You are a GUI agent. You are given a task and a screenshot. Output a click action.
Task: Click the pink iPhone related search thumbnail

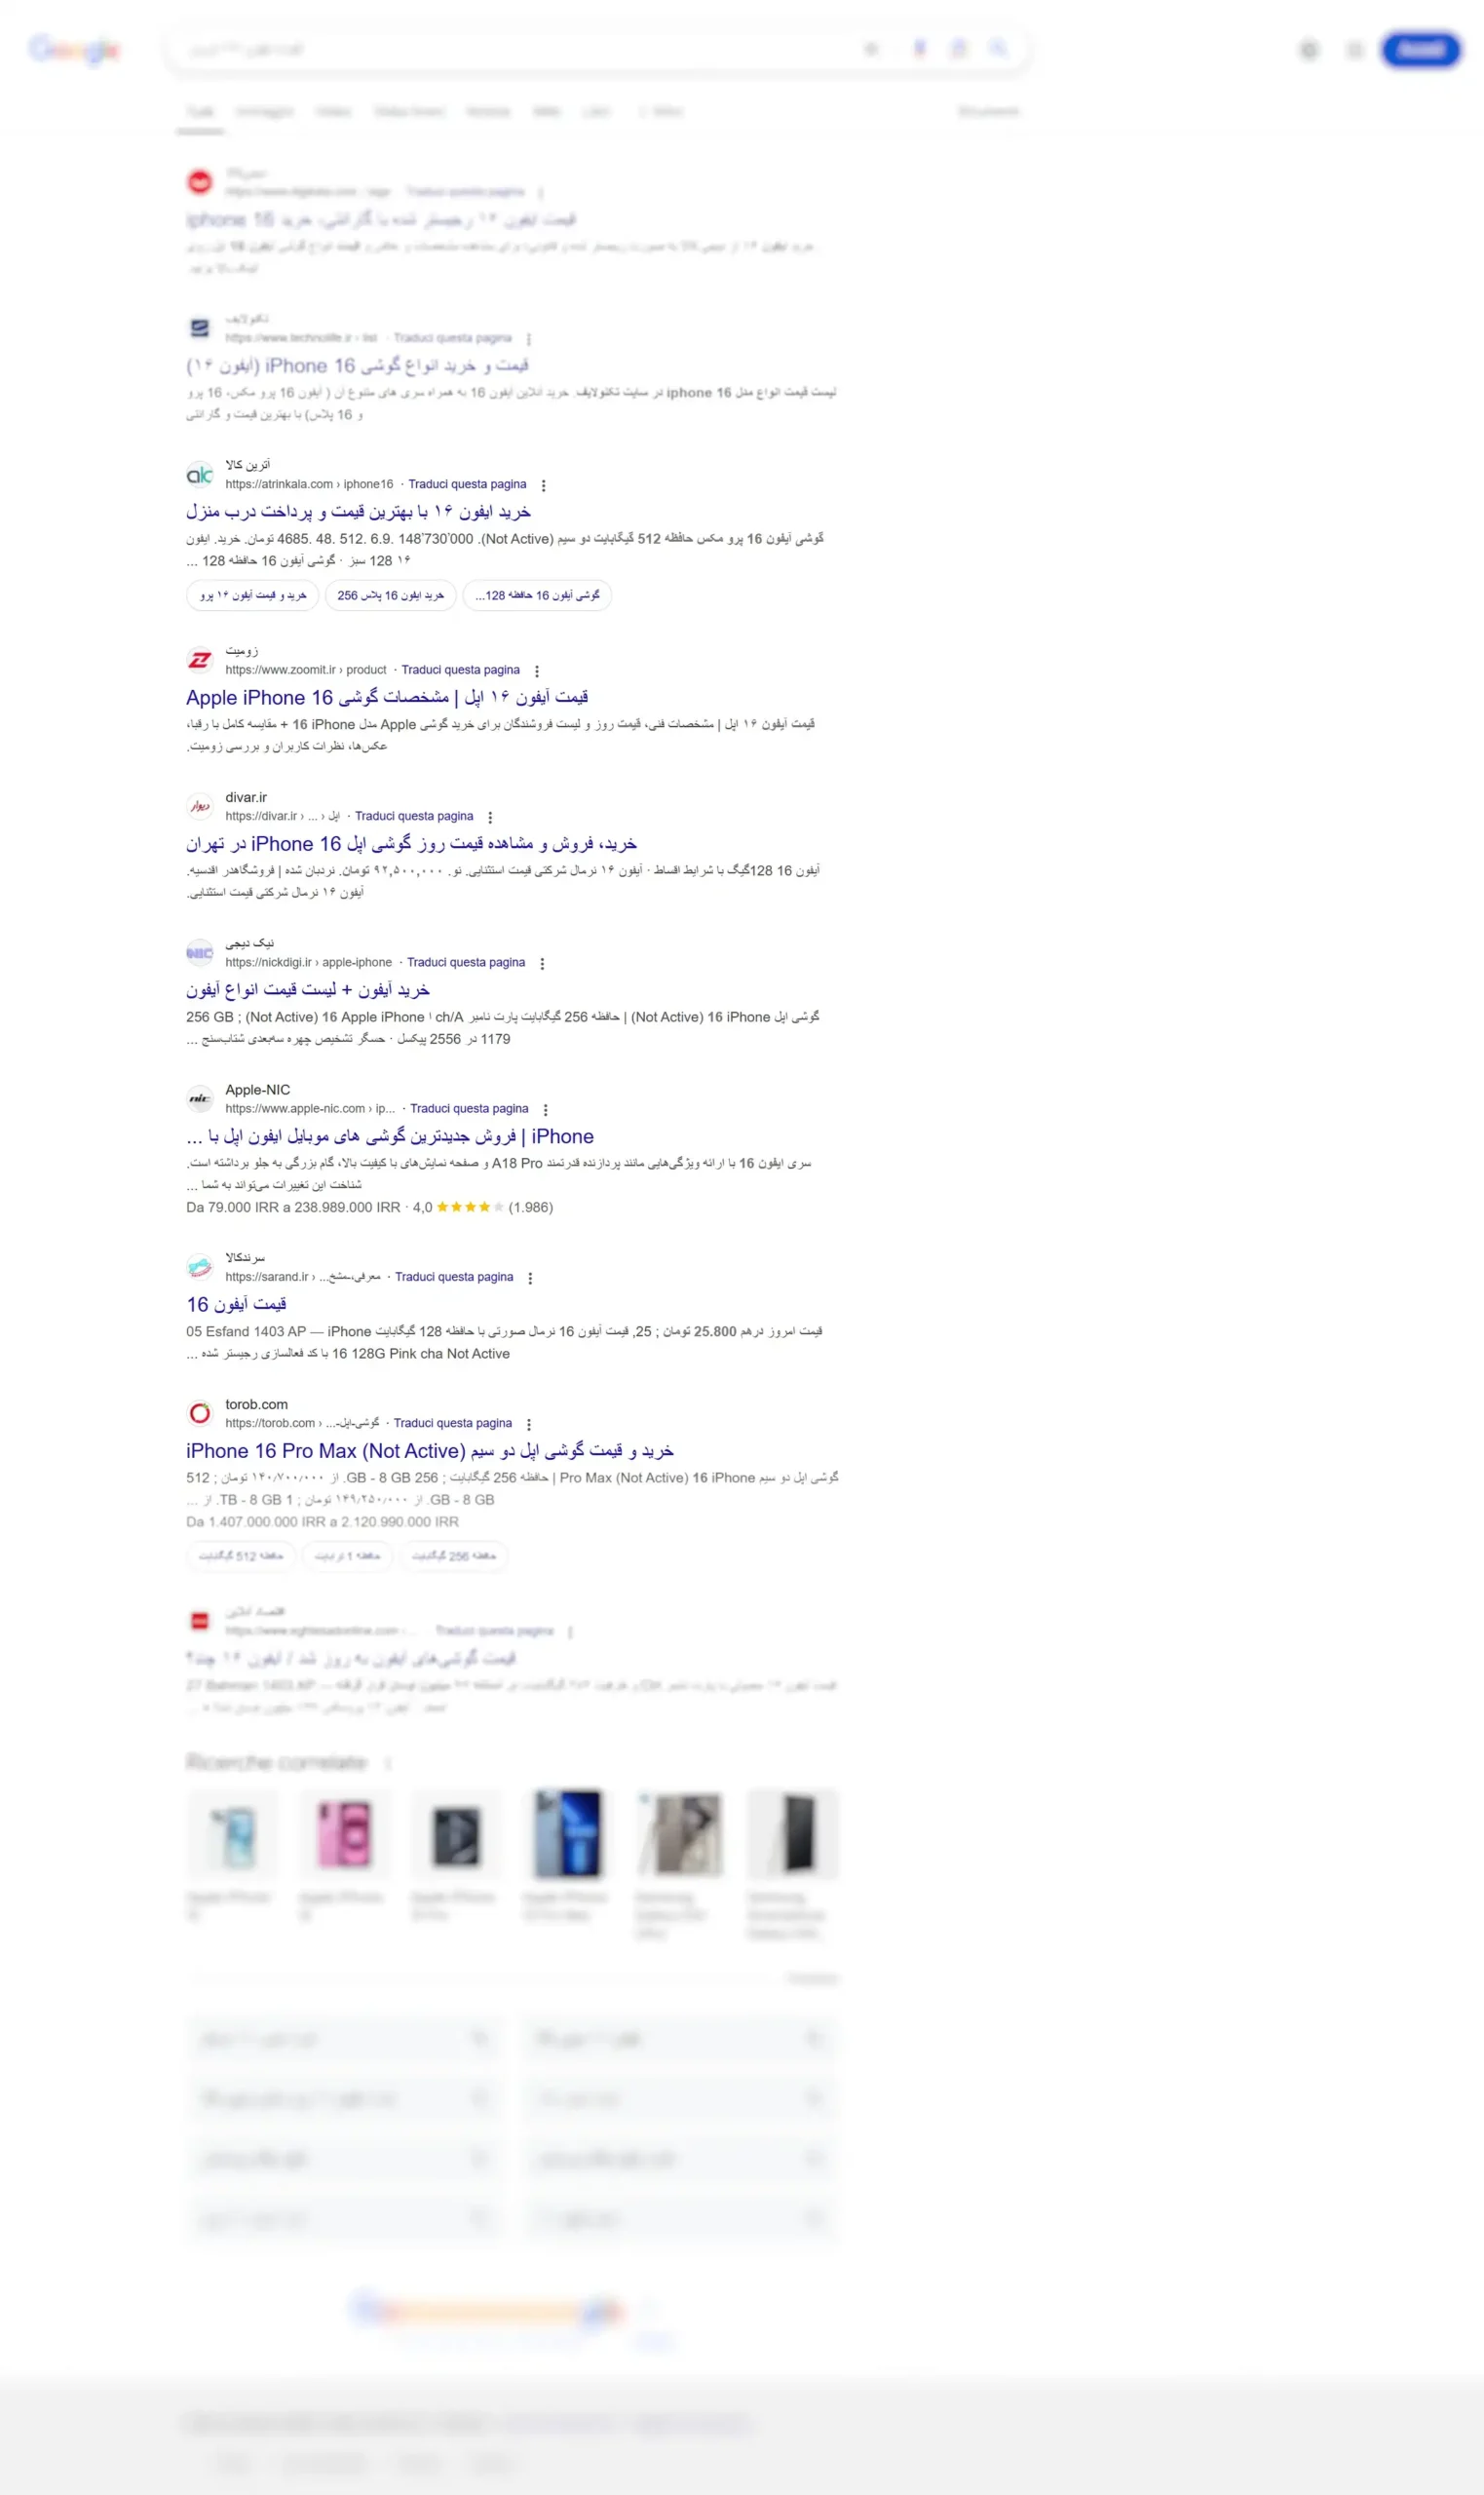tap(344, 1836)
